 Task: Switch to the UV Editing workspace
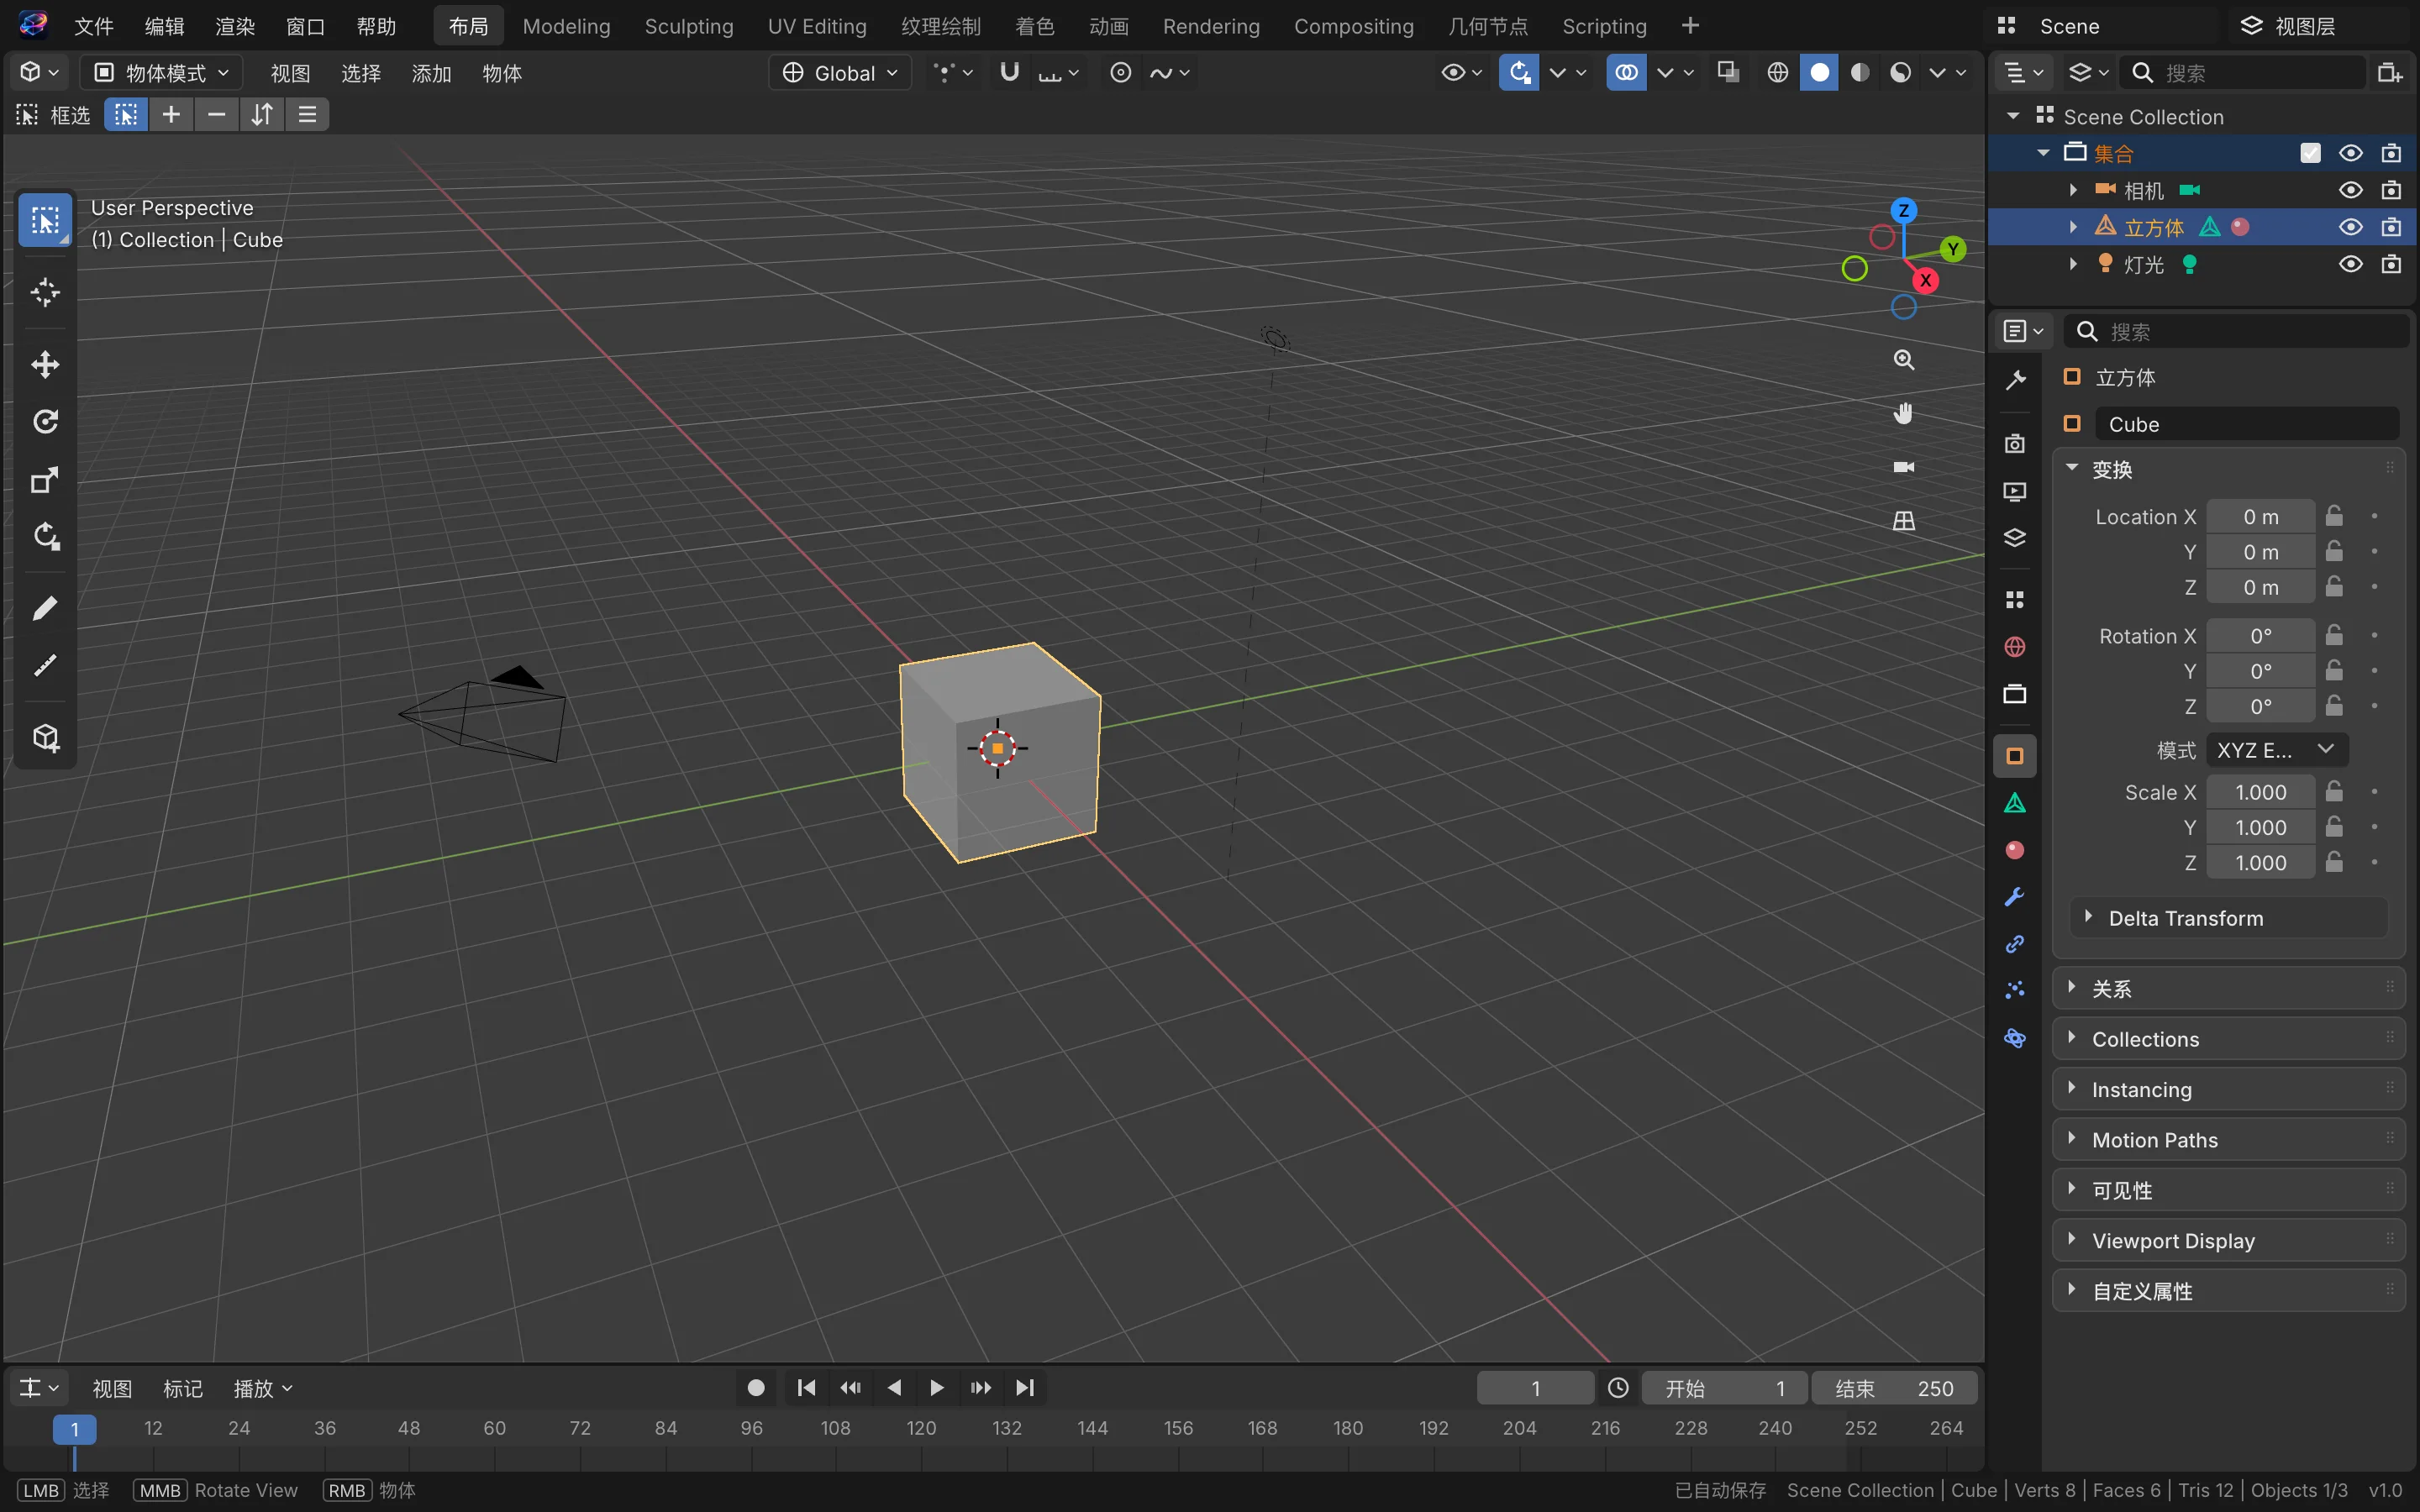click(817, 26)
